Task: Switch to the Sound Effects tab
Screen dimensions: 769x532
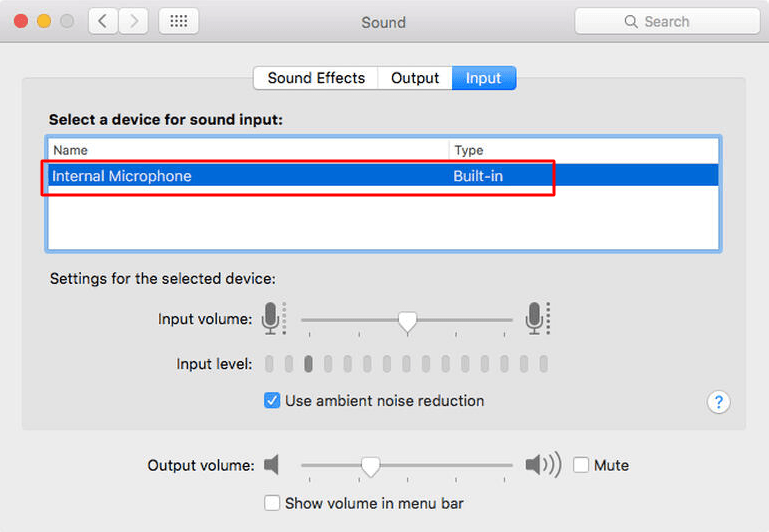Action: [316, 78]
